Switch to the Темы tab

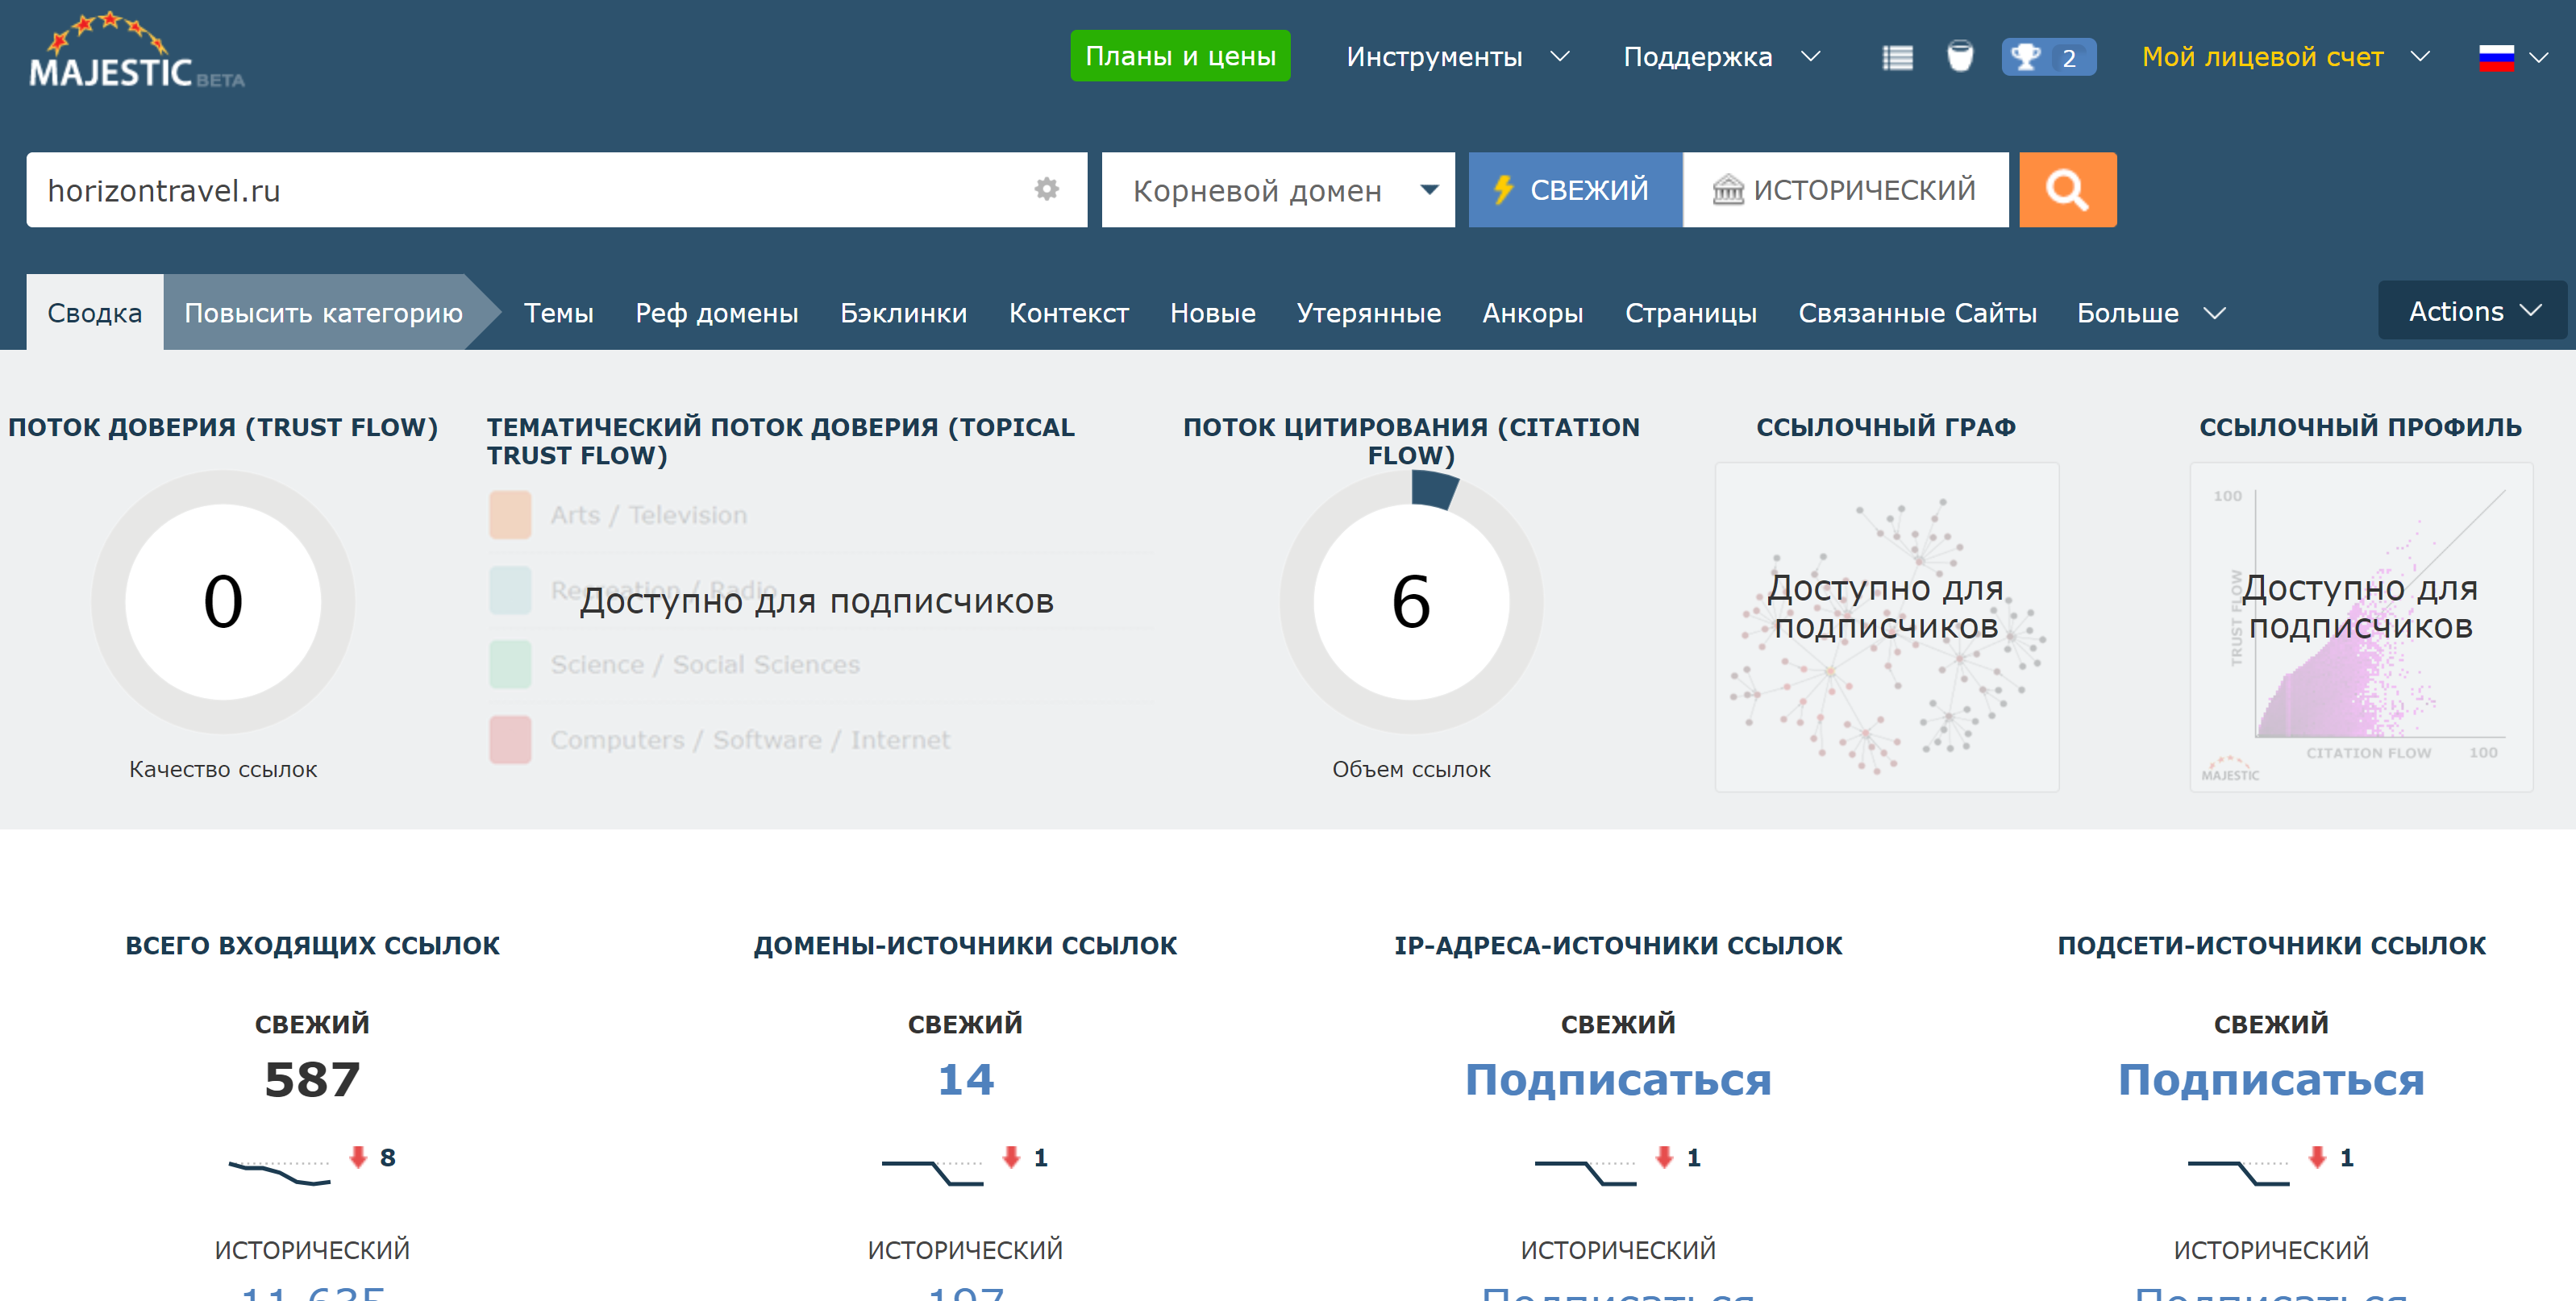pos(558,313)
